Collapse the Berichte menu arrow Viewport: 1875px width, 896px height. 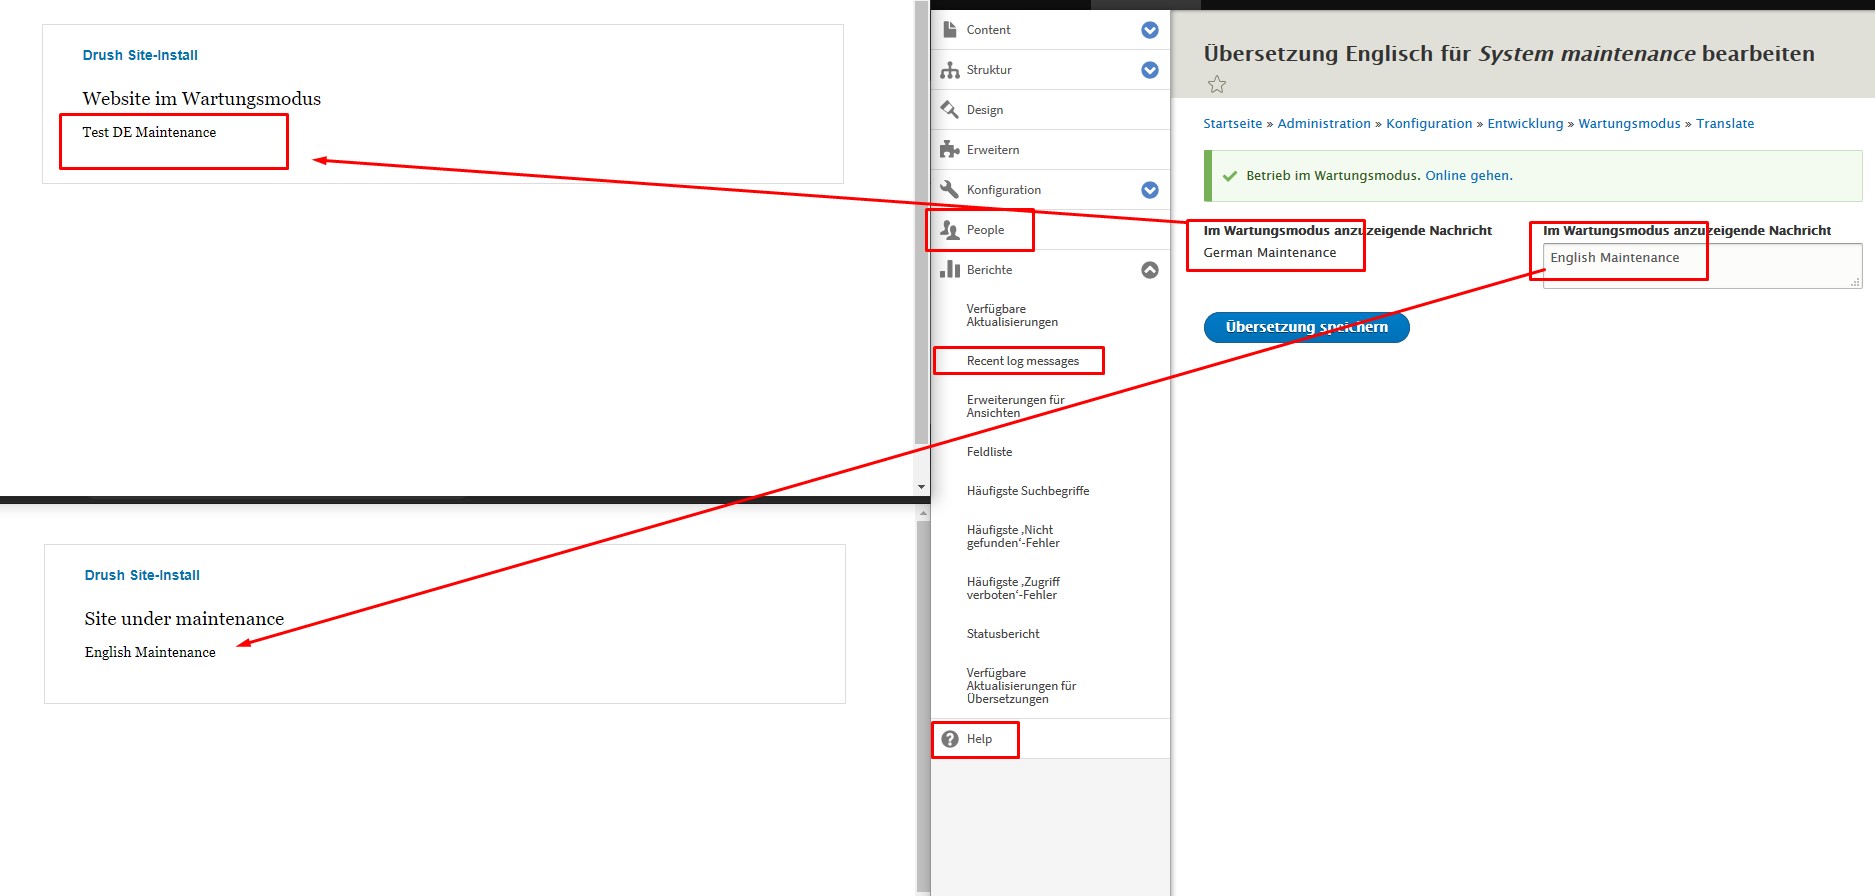[x=1150, y=270]
